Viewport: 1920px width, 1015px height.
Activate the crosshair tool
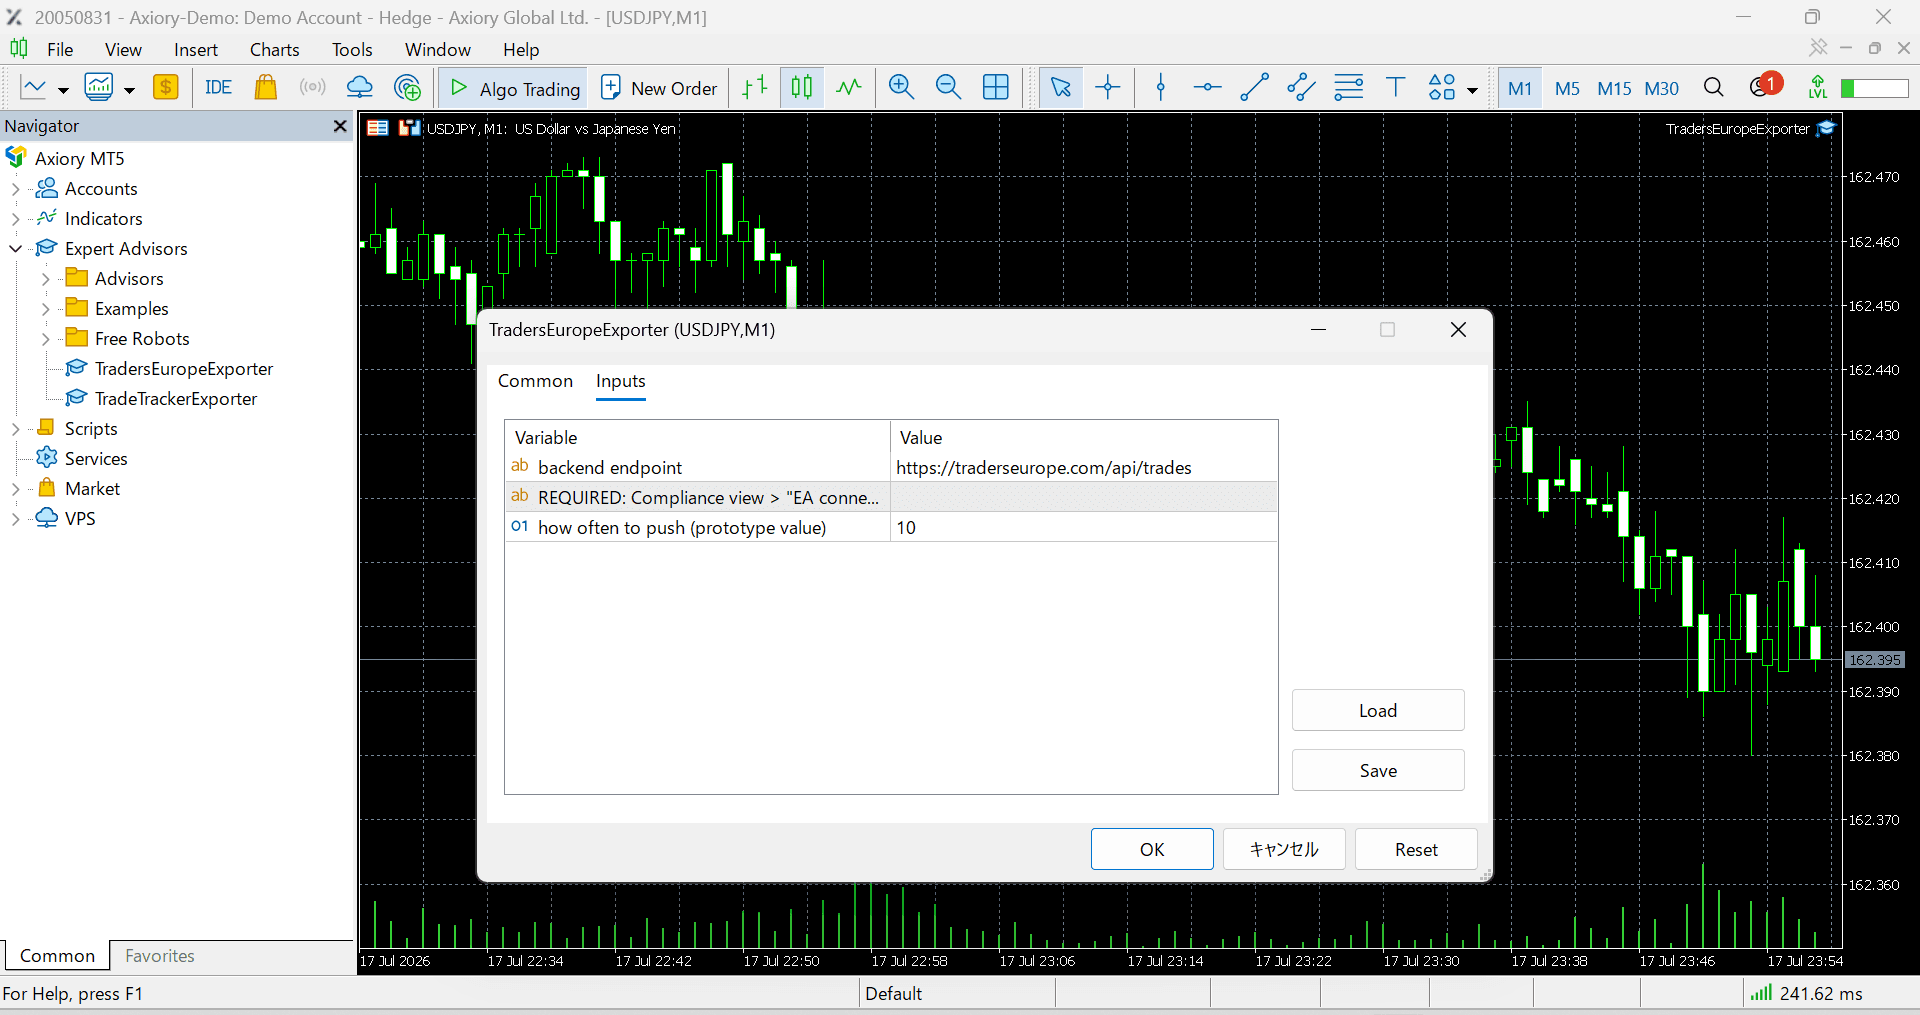(x=1108, y=88)
